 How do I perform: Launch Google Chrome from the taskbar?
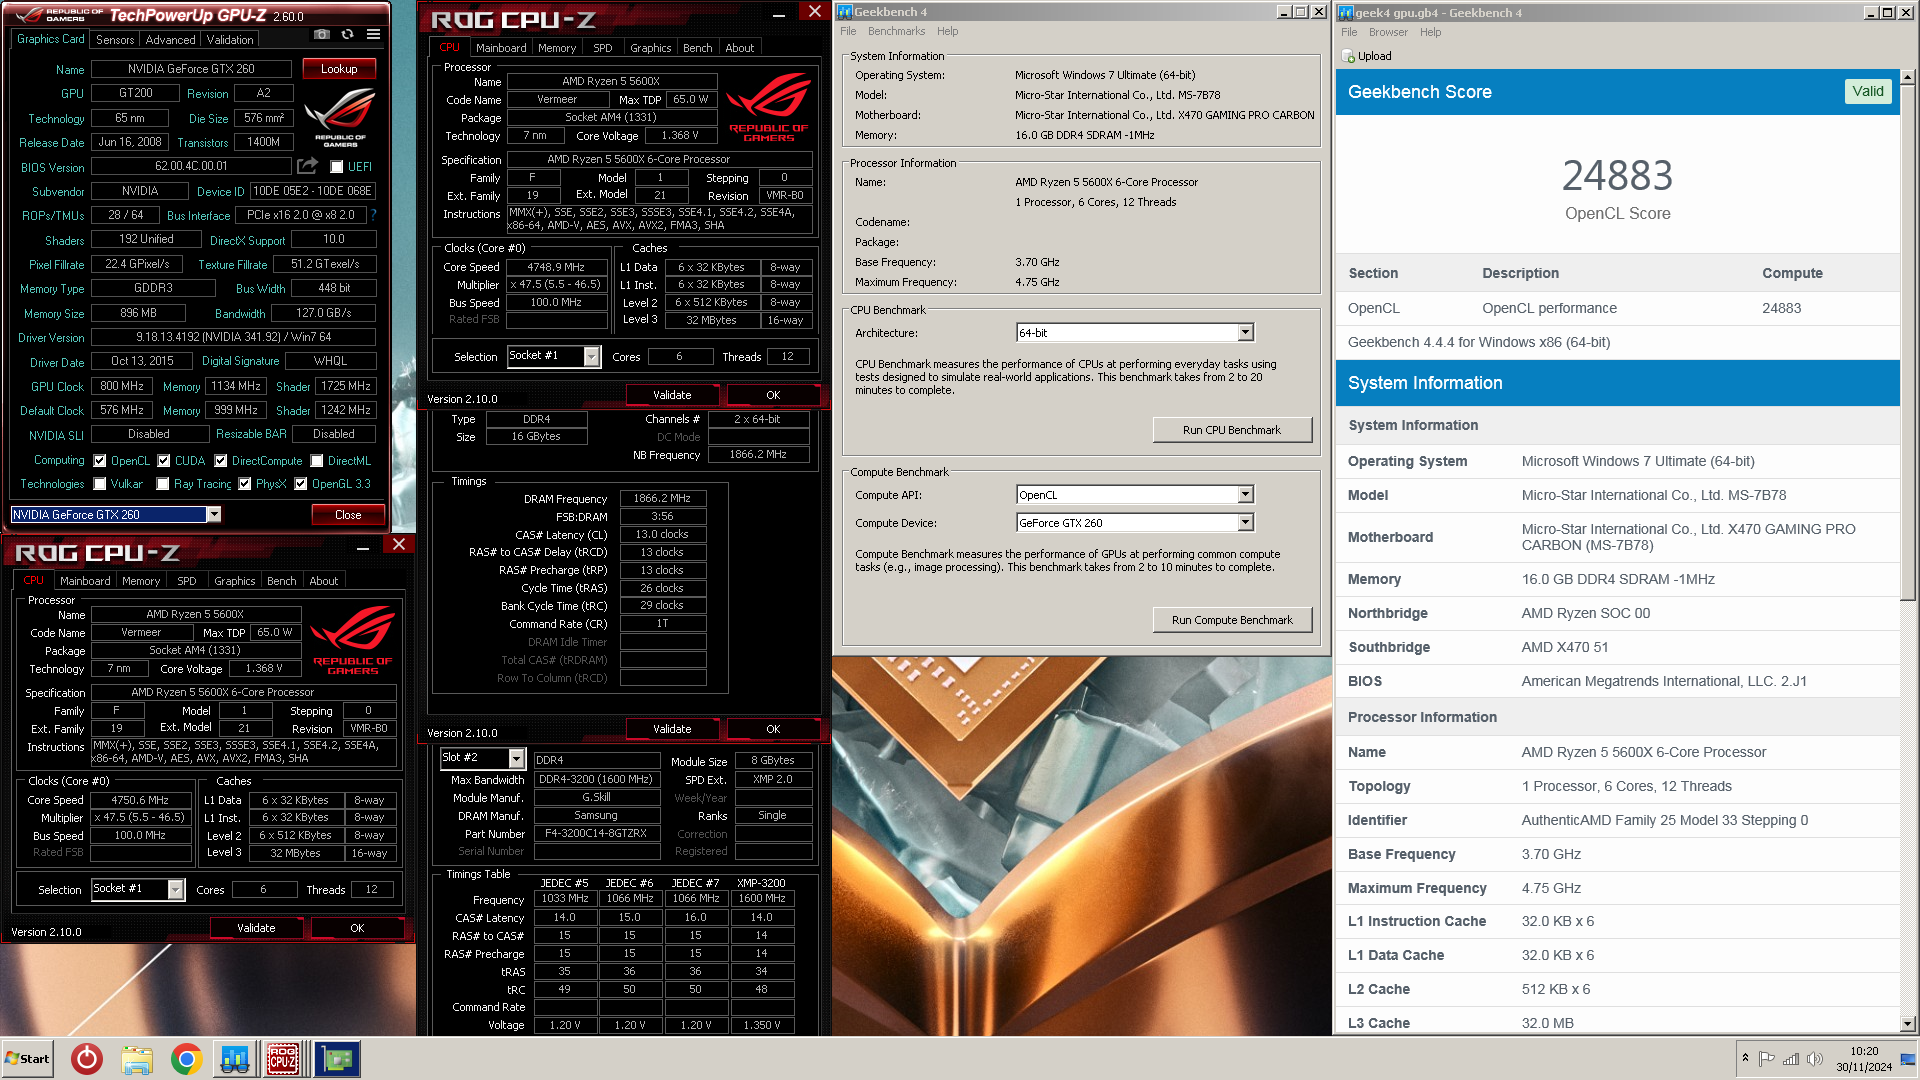coord(186,1059)
